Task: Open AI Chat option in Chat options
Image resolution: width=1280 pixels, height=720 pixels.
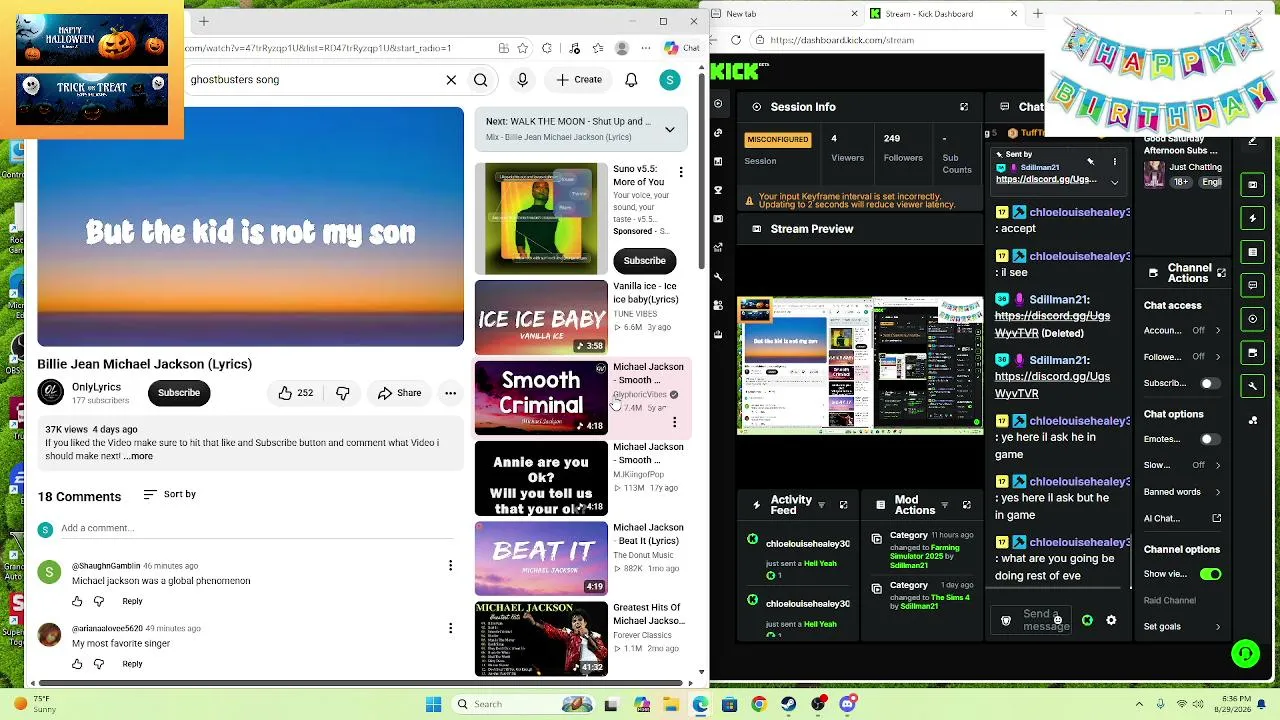Action: 1185,518
